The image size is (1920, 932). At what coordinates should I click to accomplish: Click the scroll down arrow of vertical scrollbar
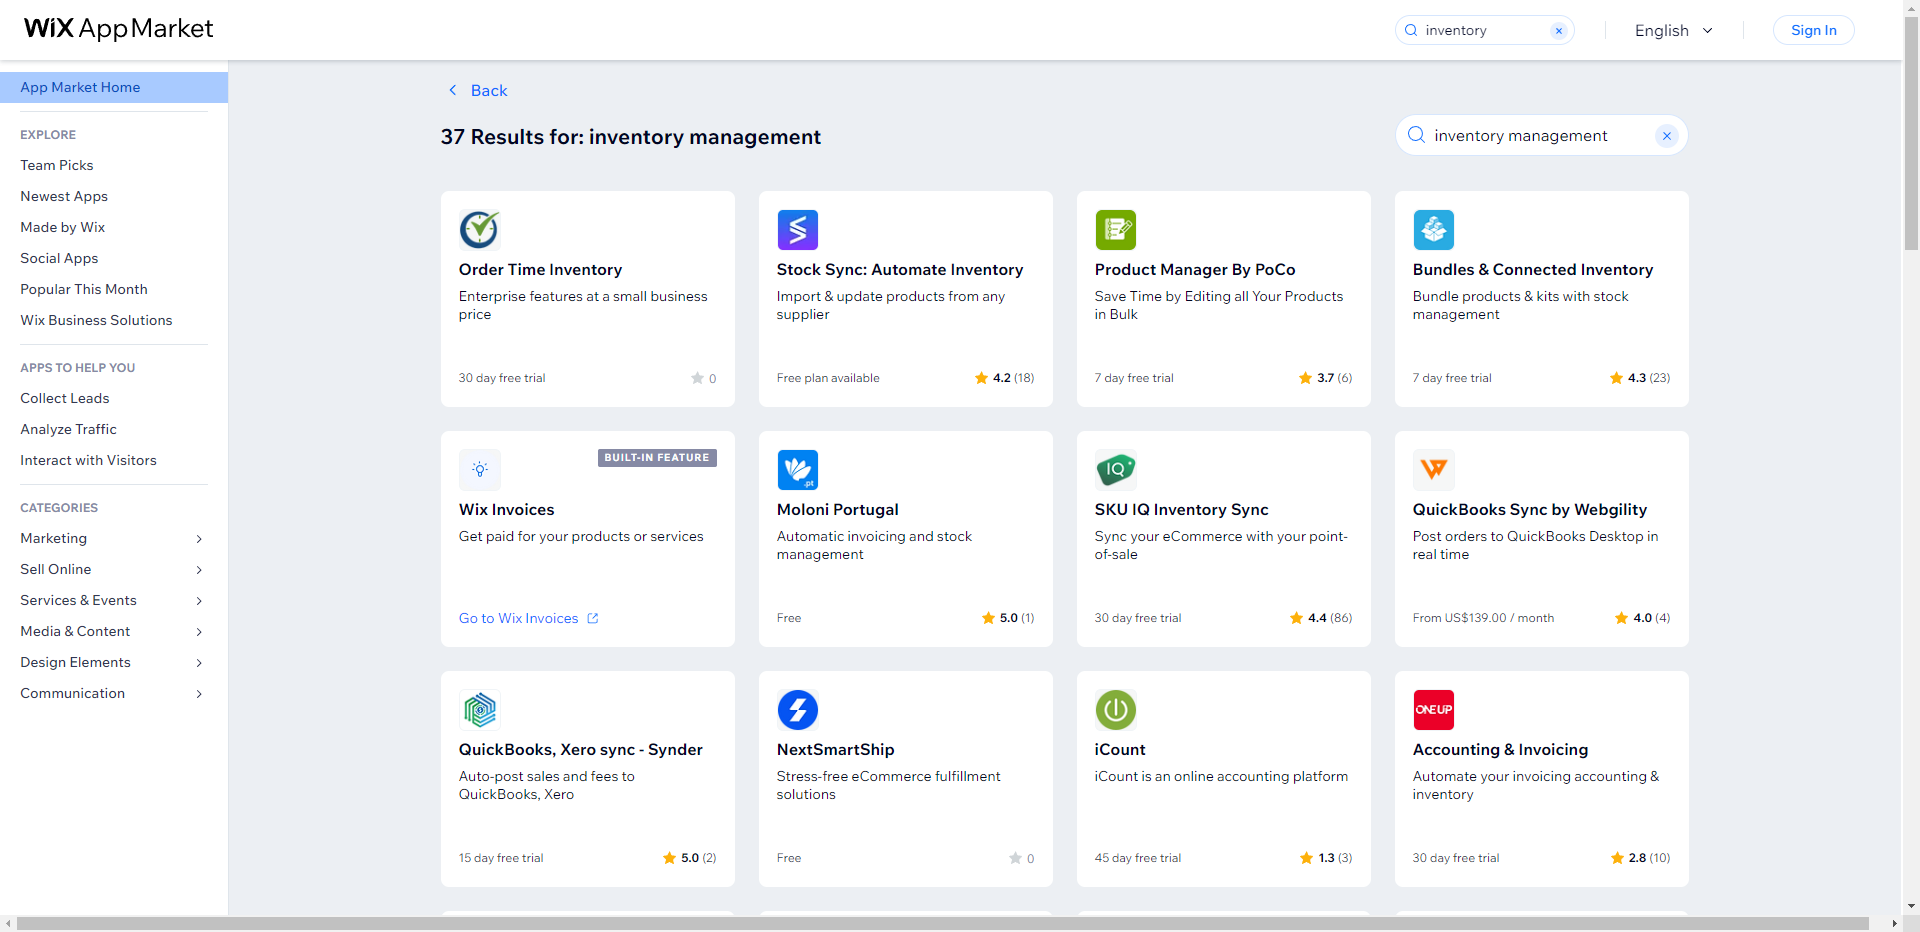(1911, 906)
